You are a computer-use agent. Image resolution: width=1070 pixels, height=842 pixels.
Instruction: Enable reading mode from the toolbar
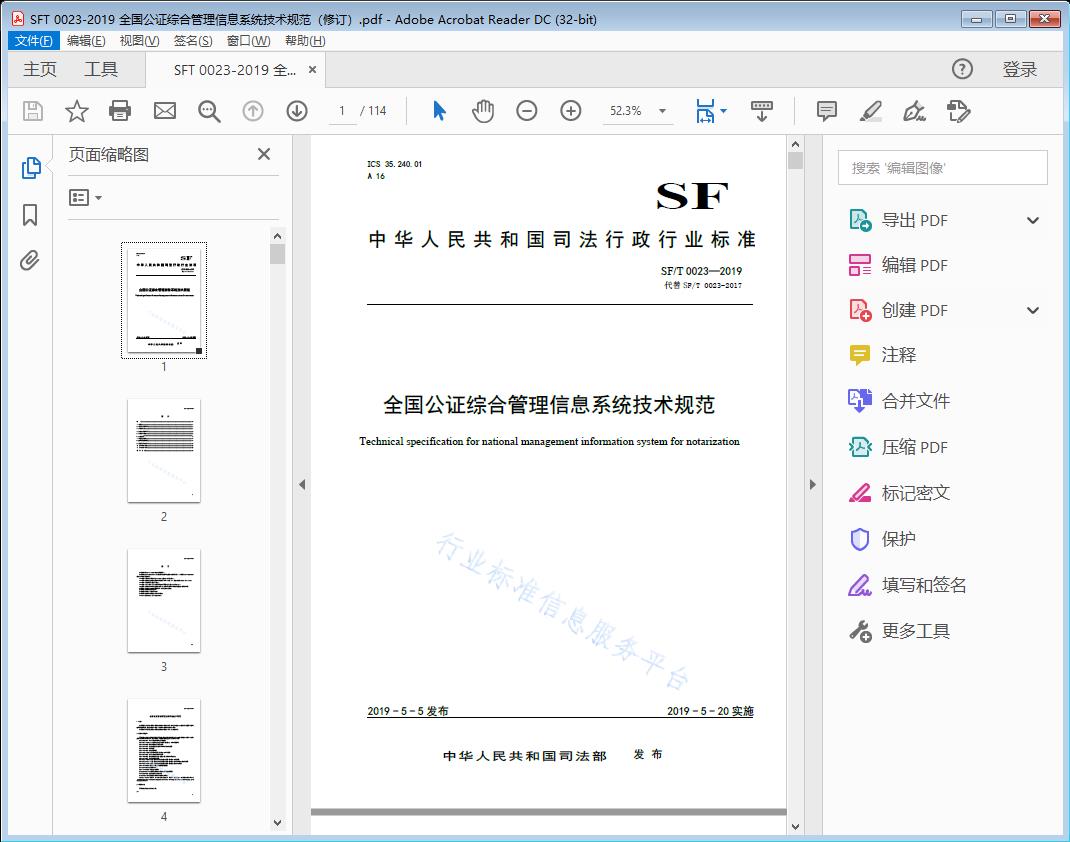coord(762,111)
